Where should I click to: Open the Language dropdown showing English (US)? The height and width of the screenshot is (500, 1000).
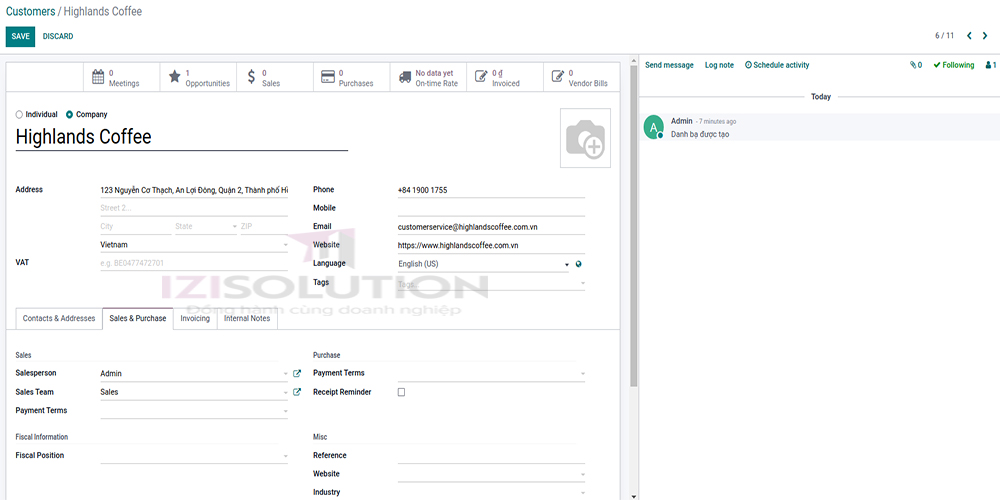click(x=483, y=264)
